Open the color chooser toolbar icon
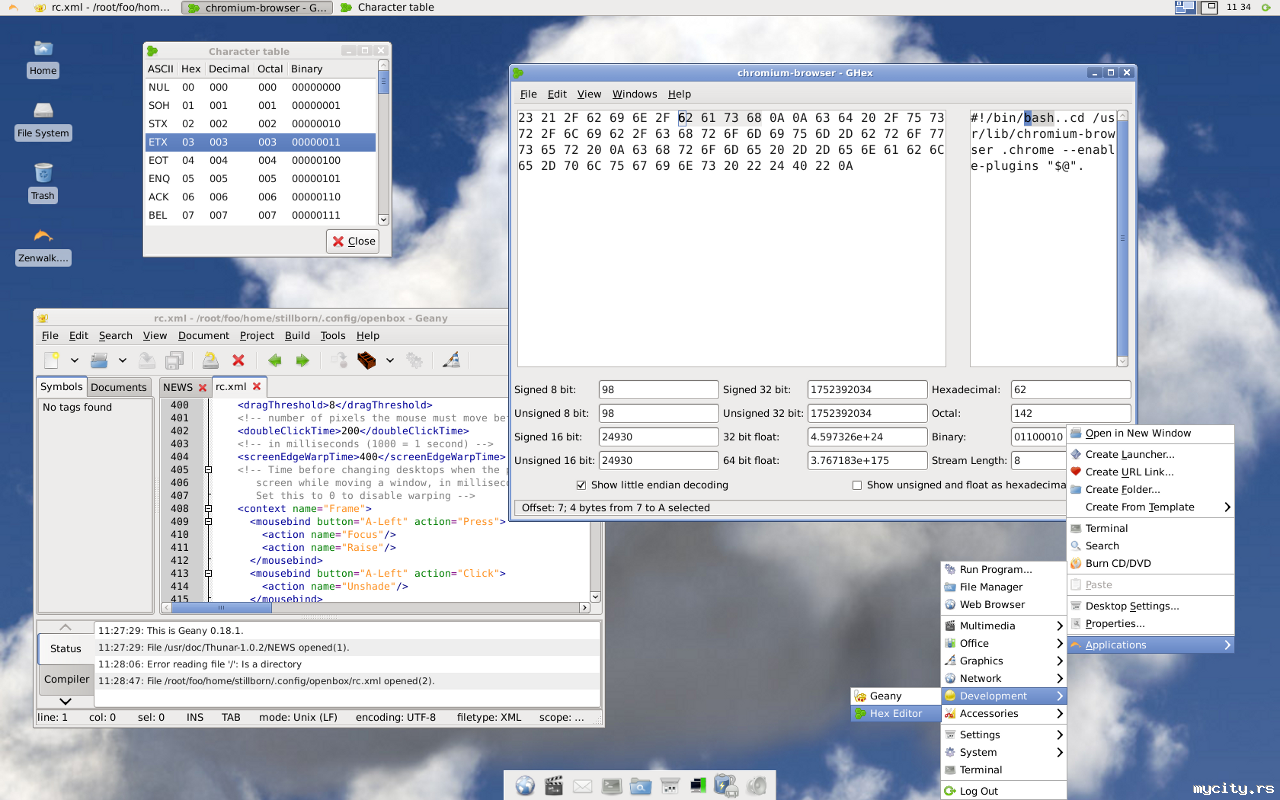The image size is (1280, 800). pos(451,360)
